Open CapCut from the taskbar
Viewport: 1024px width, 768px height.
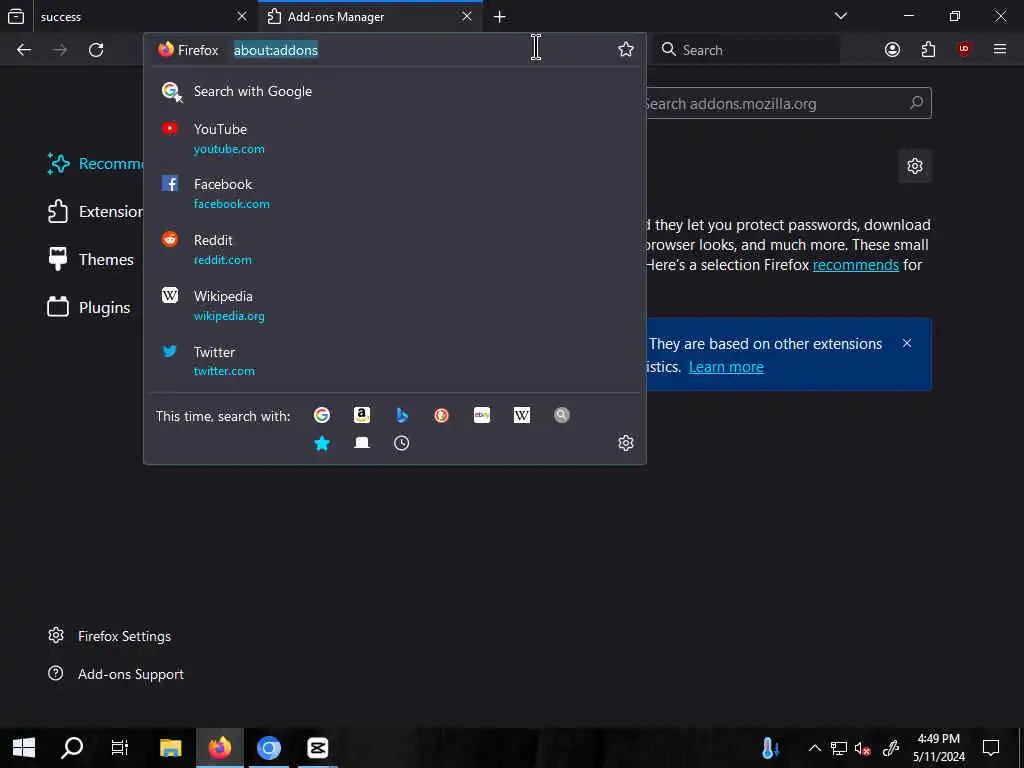pos(317,748)
